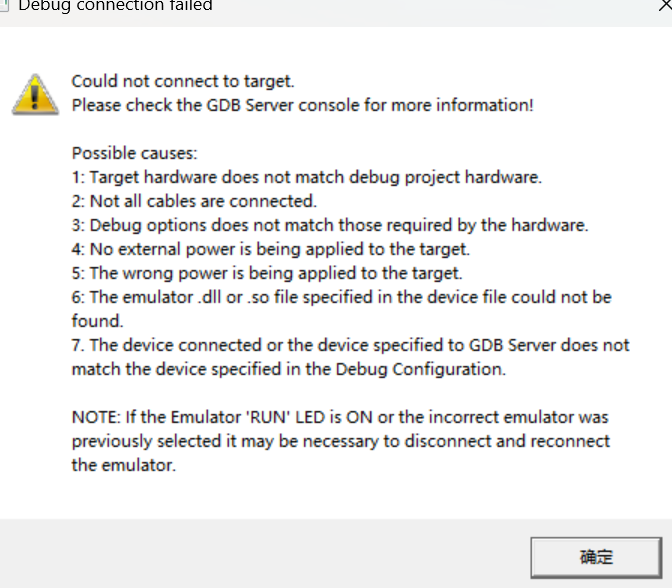Select cause 7 about GDB Server device
Viewport: 672px width, 588px height.
click(351, 345)
